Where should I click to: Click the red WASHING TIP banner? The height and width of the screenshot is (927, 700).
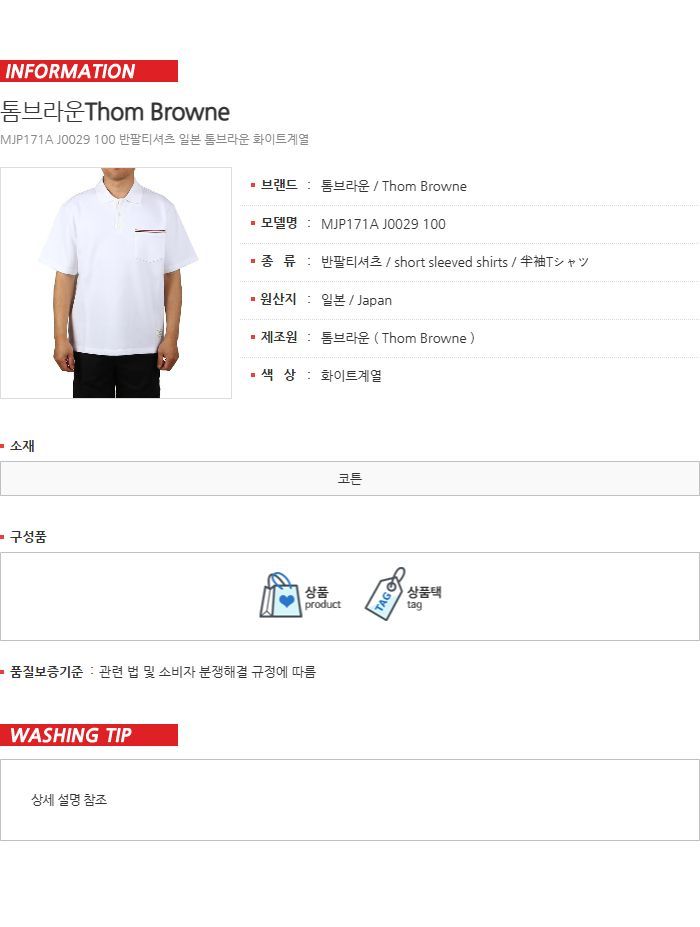click(x=89, y=735)
